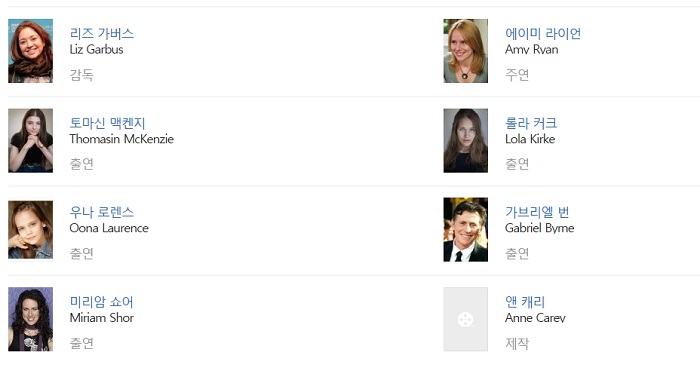Viewport: 700px width, 380px height.
Task: Visit the 앤 캐리 name link
Action: (525, 302)
